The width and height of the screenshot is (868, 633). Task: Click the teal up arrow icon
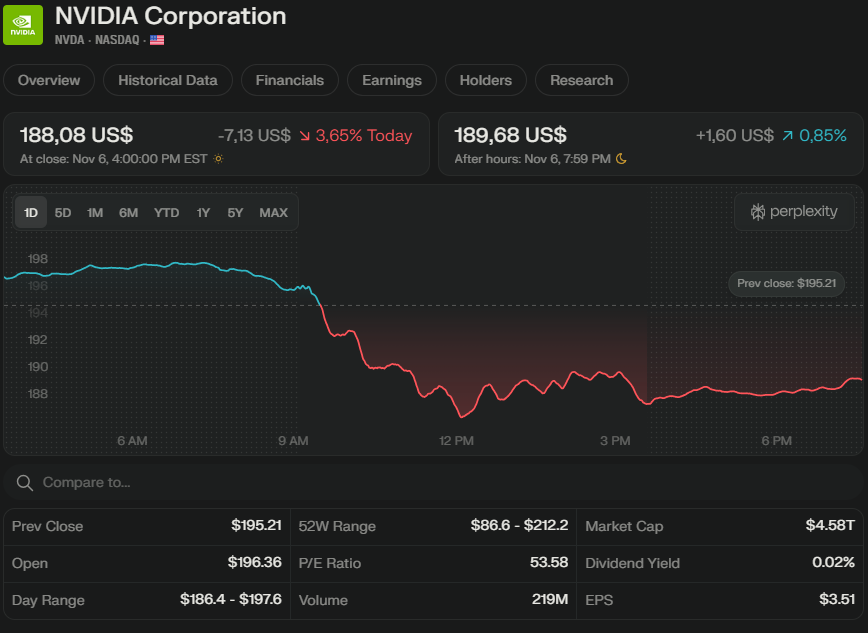coord(788,136)
